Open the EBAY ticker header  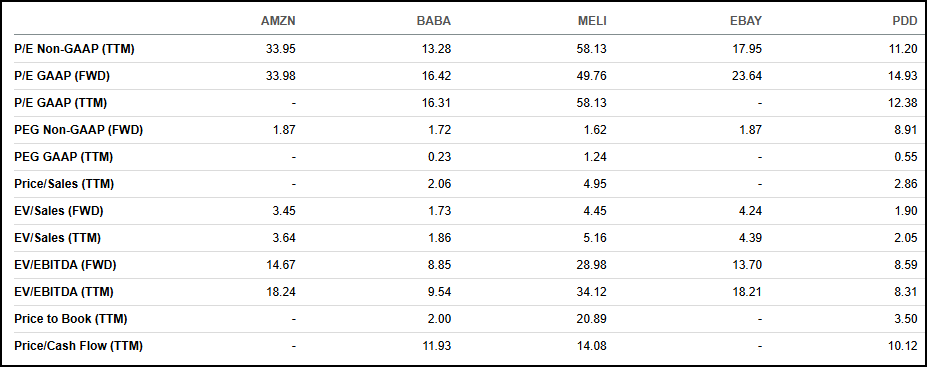pos(746,21)
